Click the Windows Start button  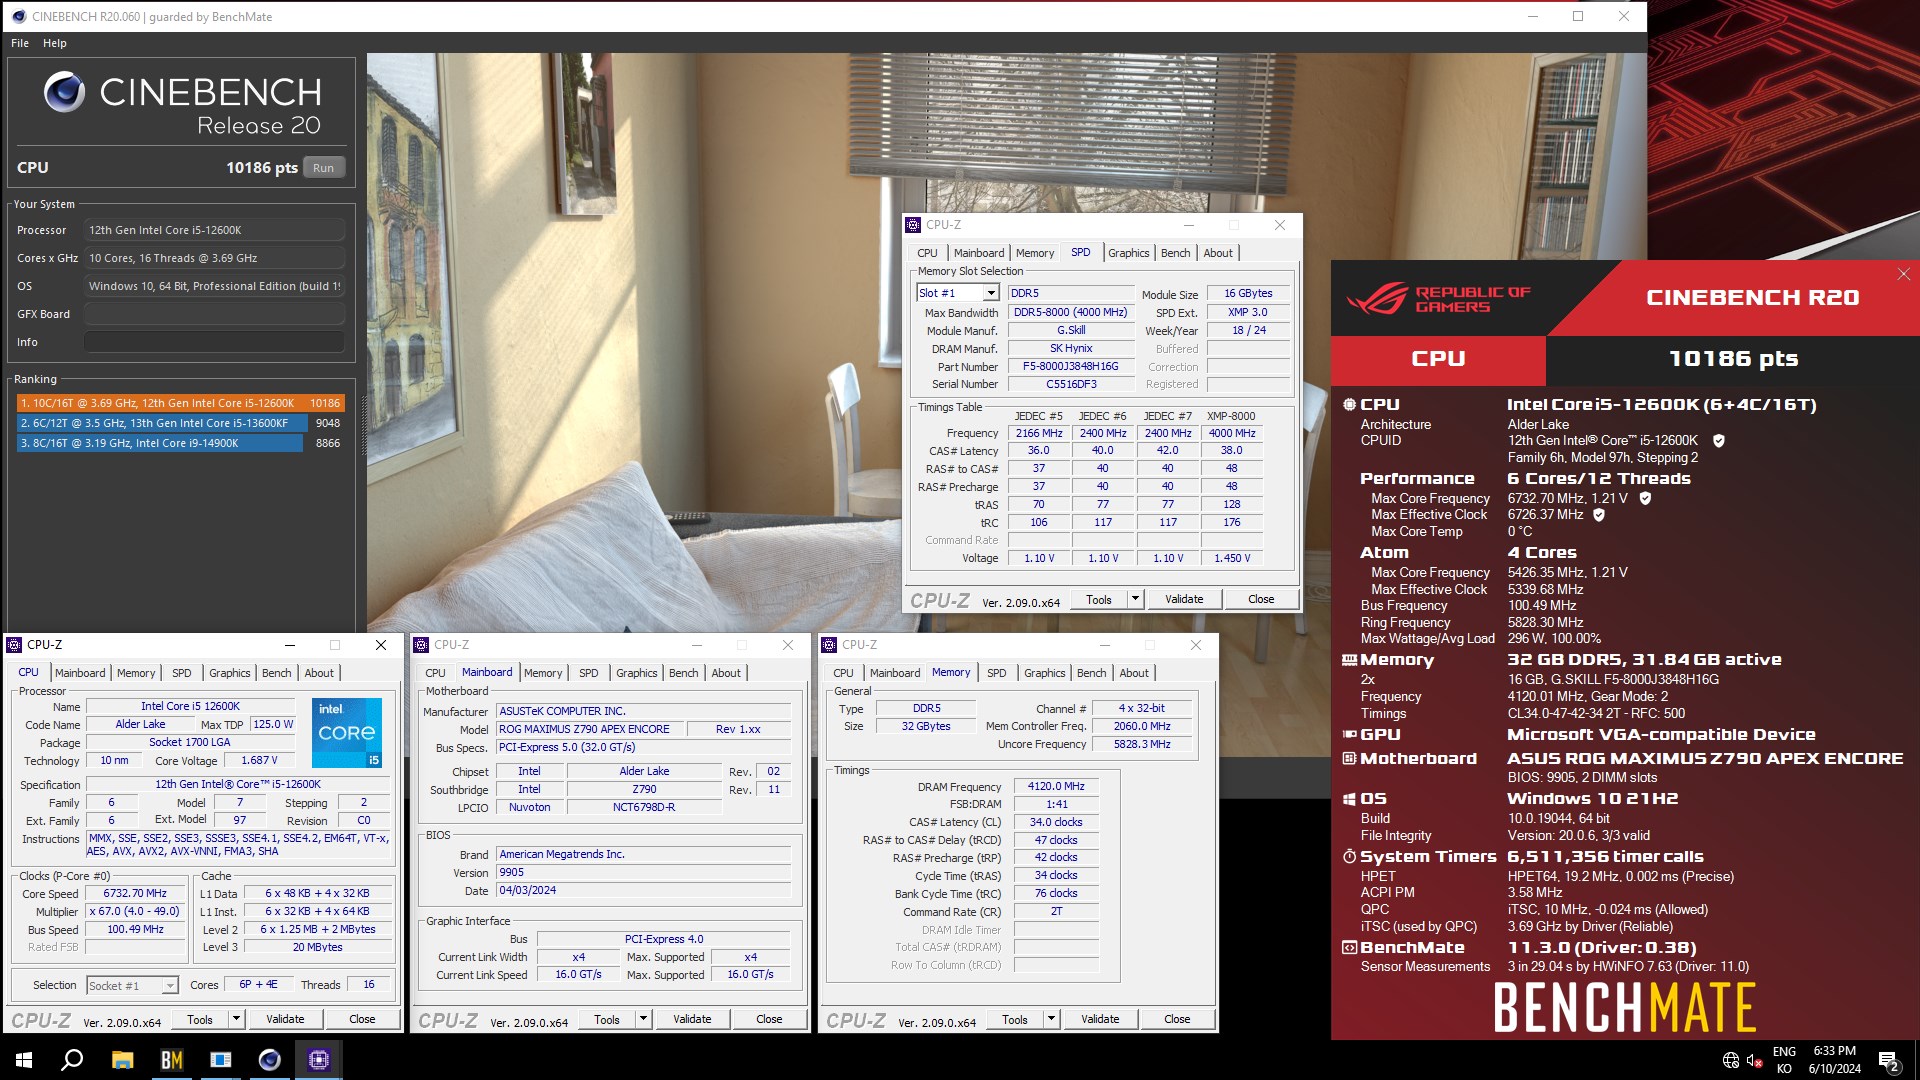click(24, 1060)
